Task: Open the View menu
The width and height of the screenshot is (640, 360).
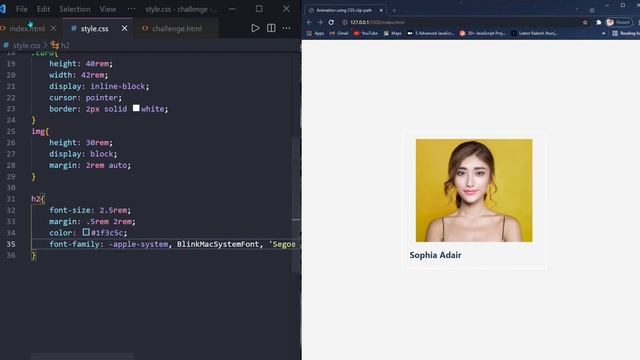Action: (108, 9)
